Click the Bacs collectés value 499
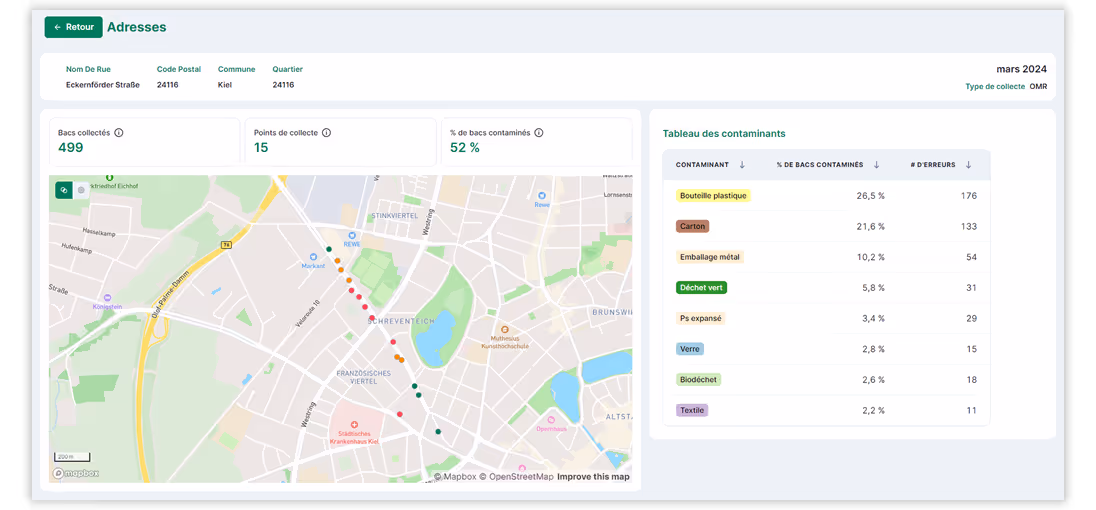1096x510 pixels. click(x=71, y=147)
